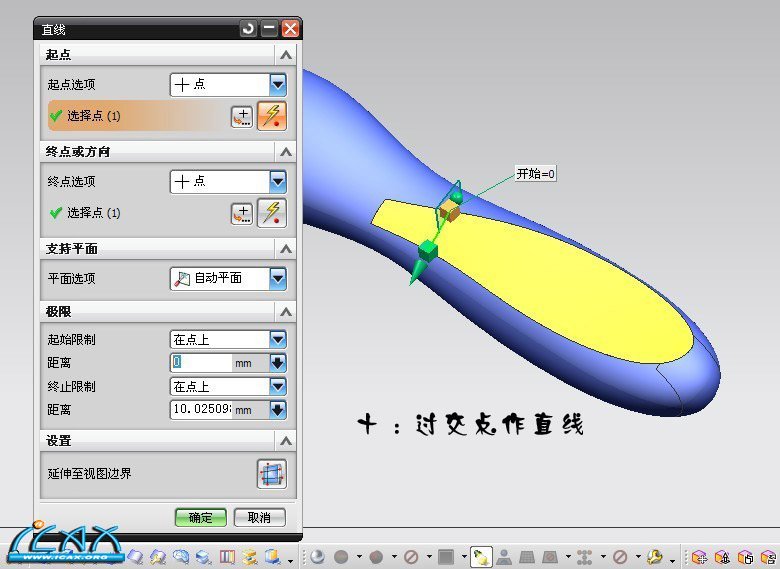Click the orange cube with plus icon
780x569 pixels.
point(699,557)
